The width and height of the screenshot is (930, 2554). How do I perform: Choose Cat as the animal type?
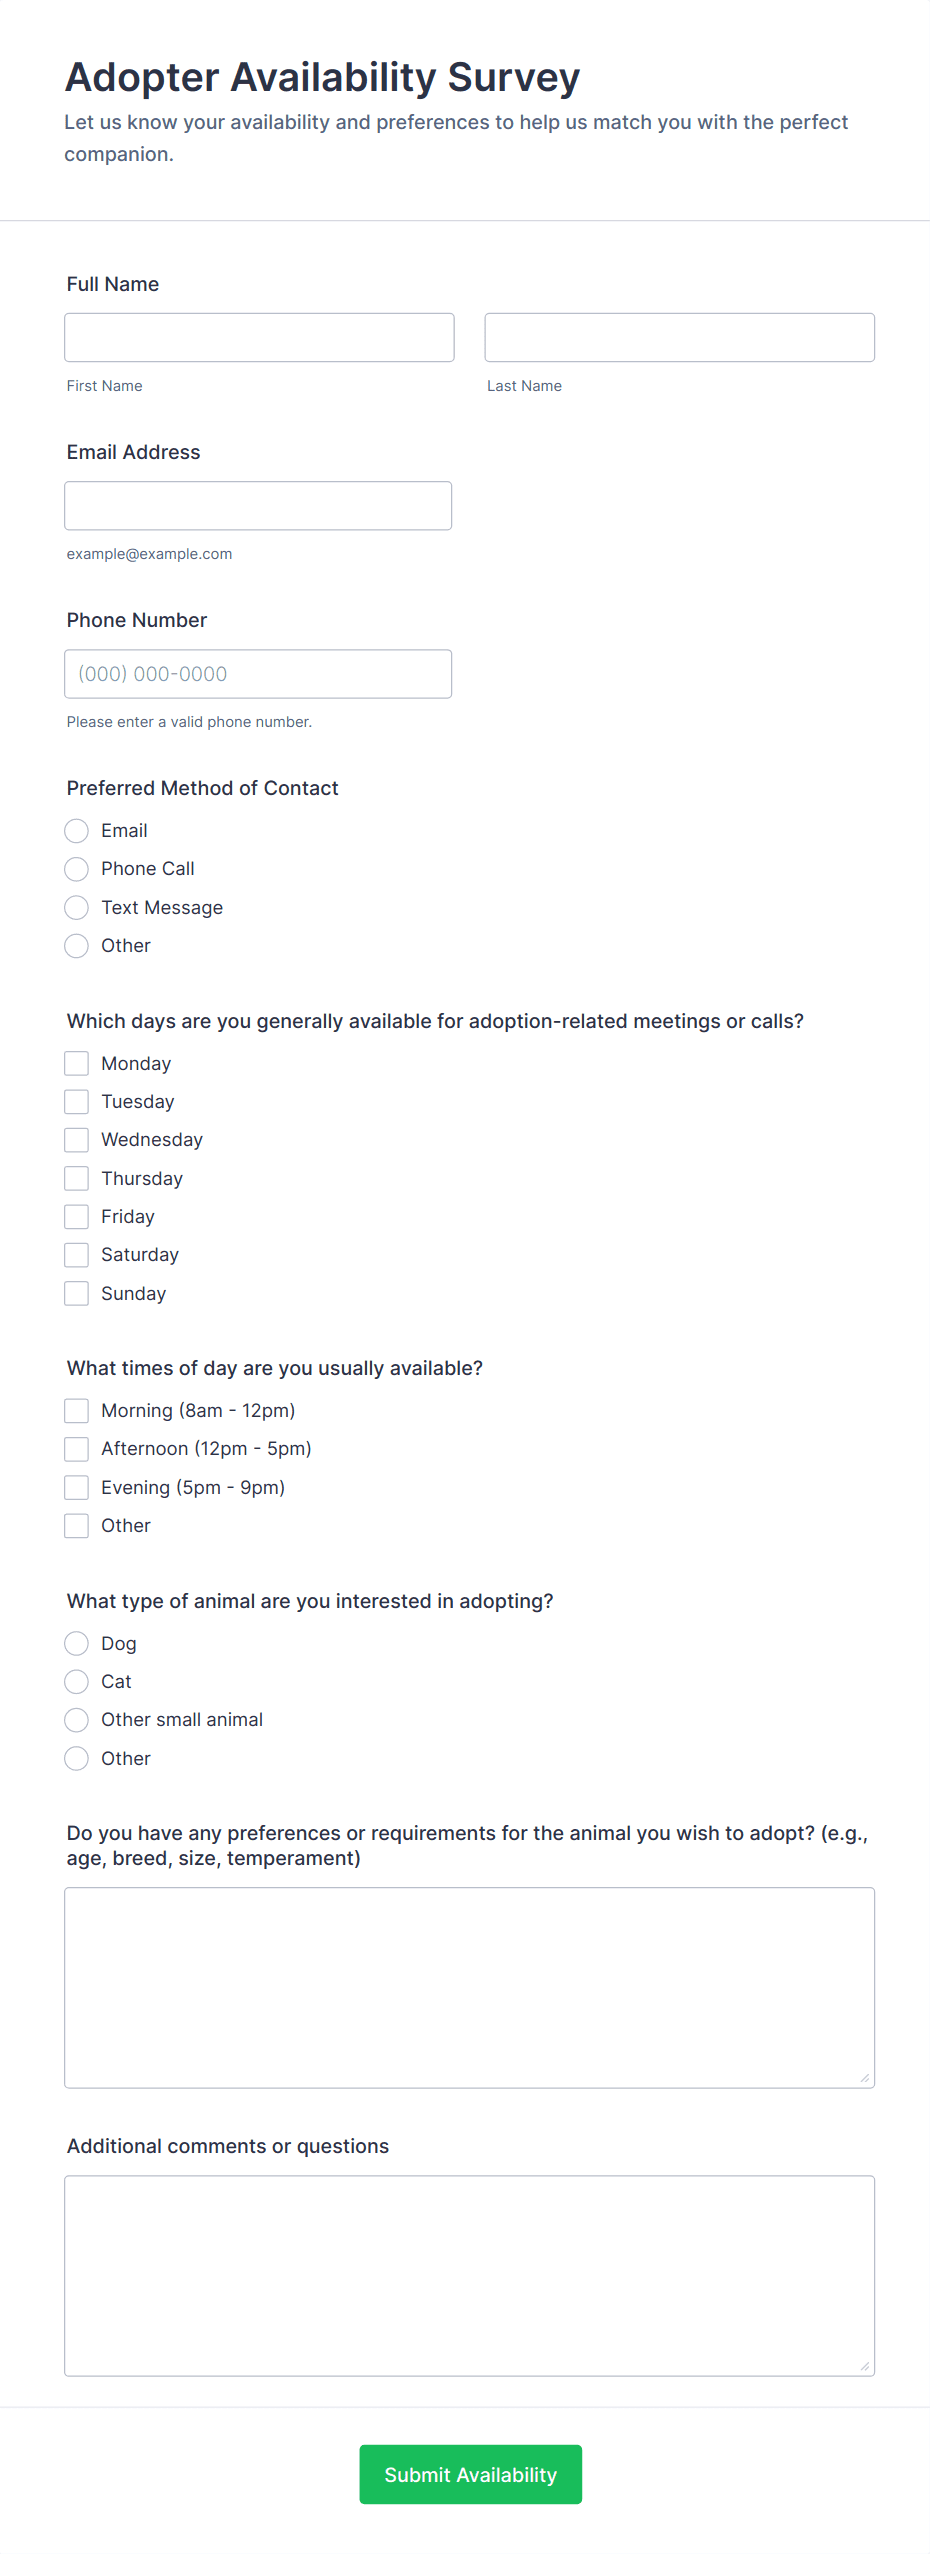point(76,1681)
